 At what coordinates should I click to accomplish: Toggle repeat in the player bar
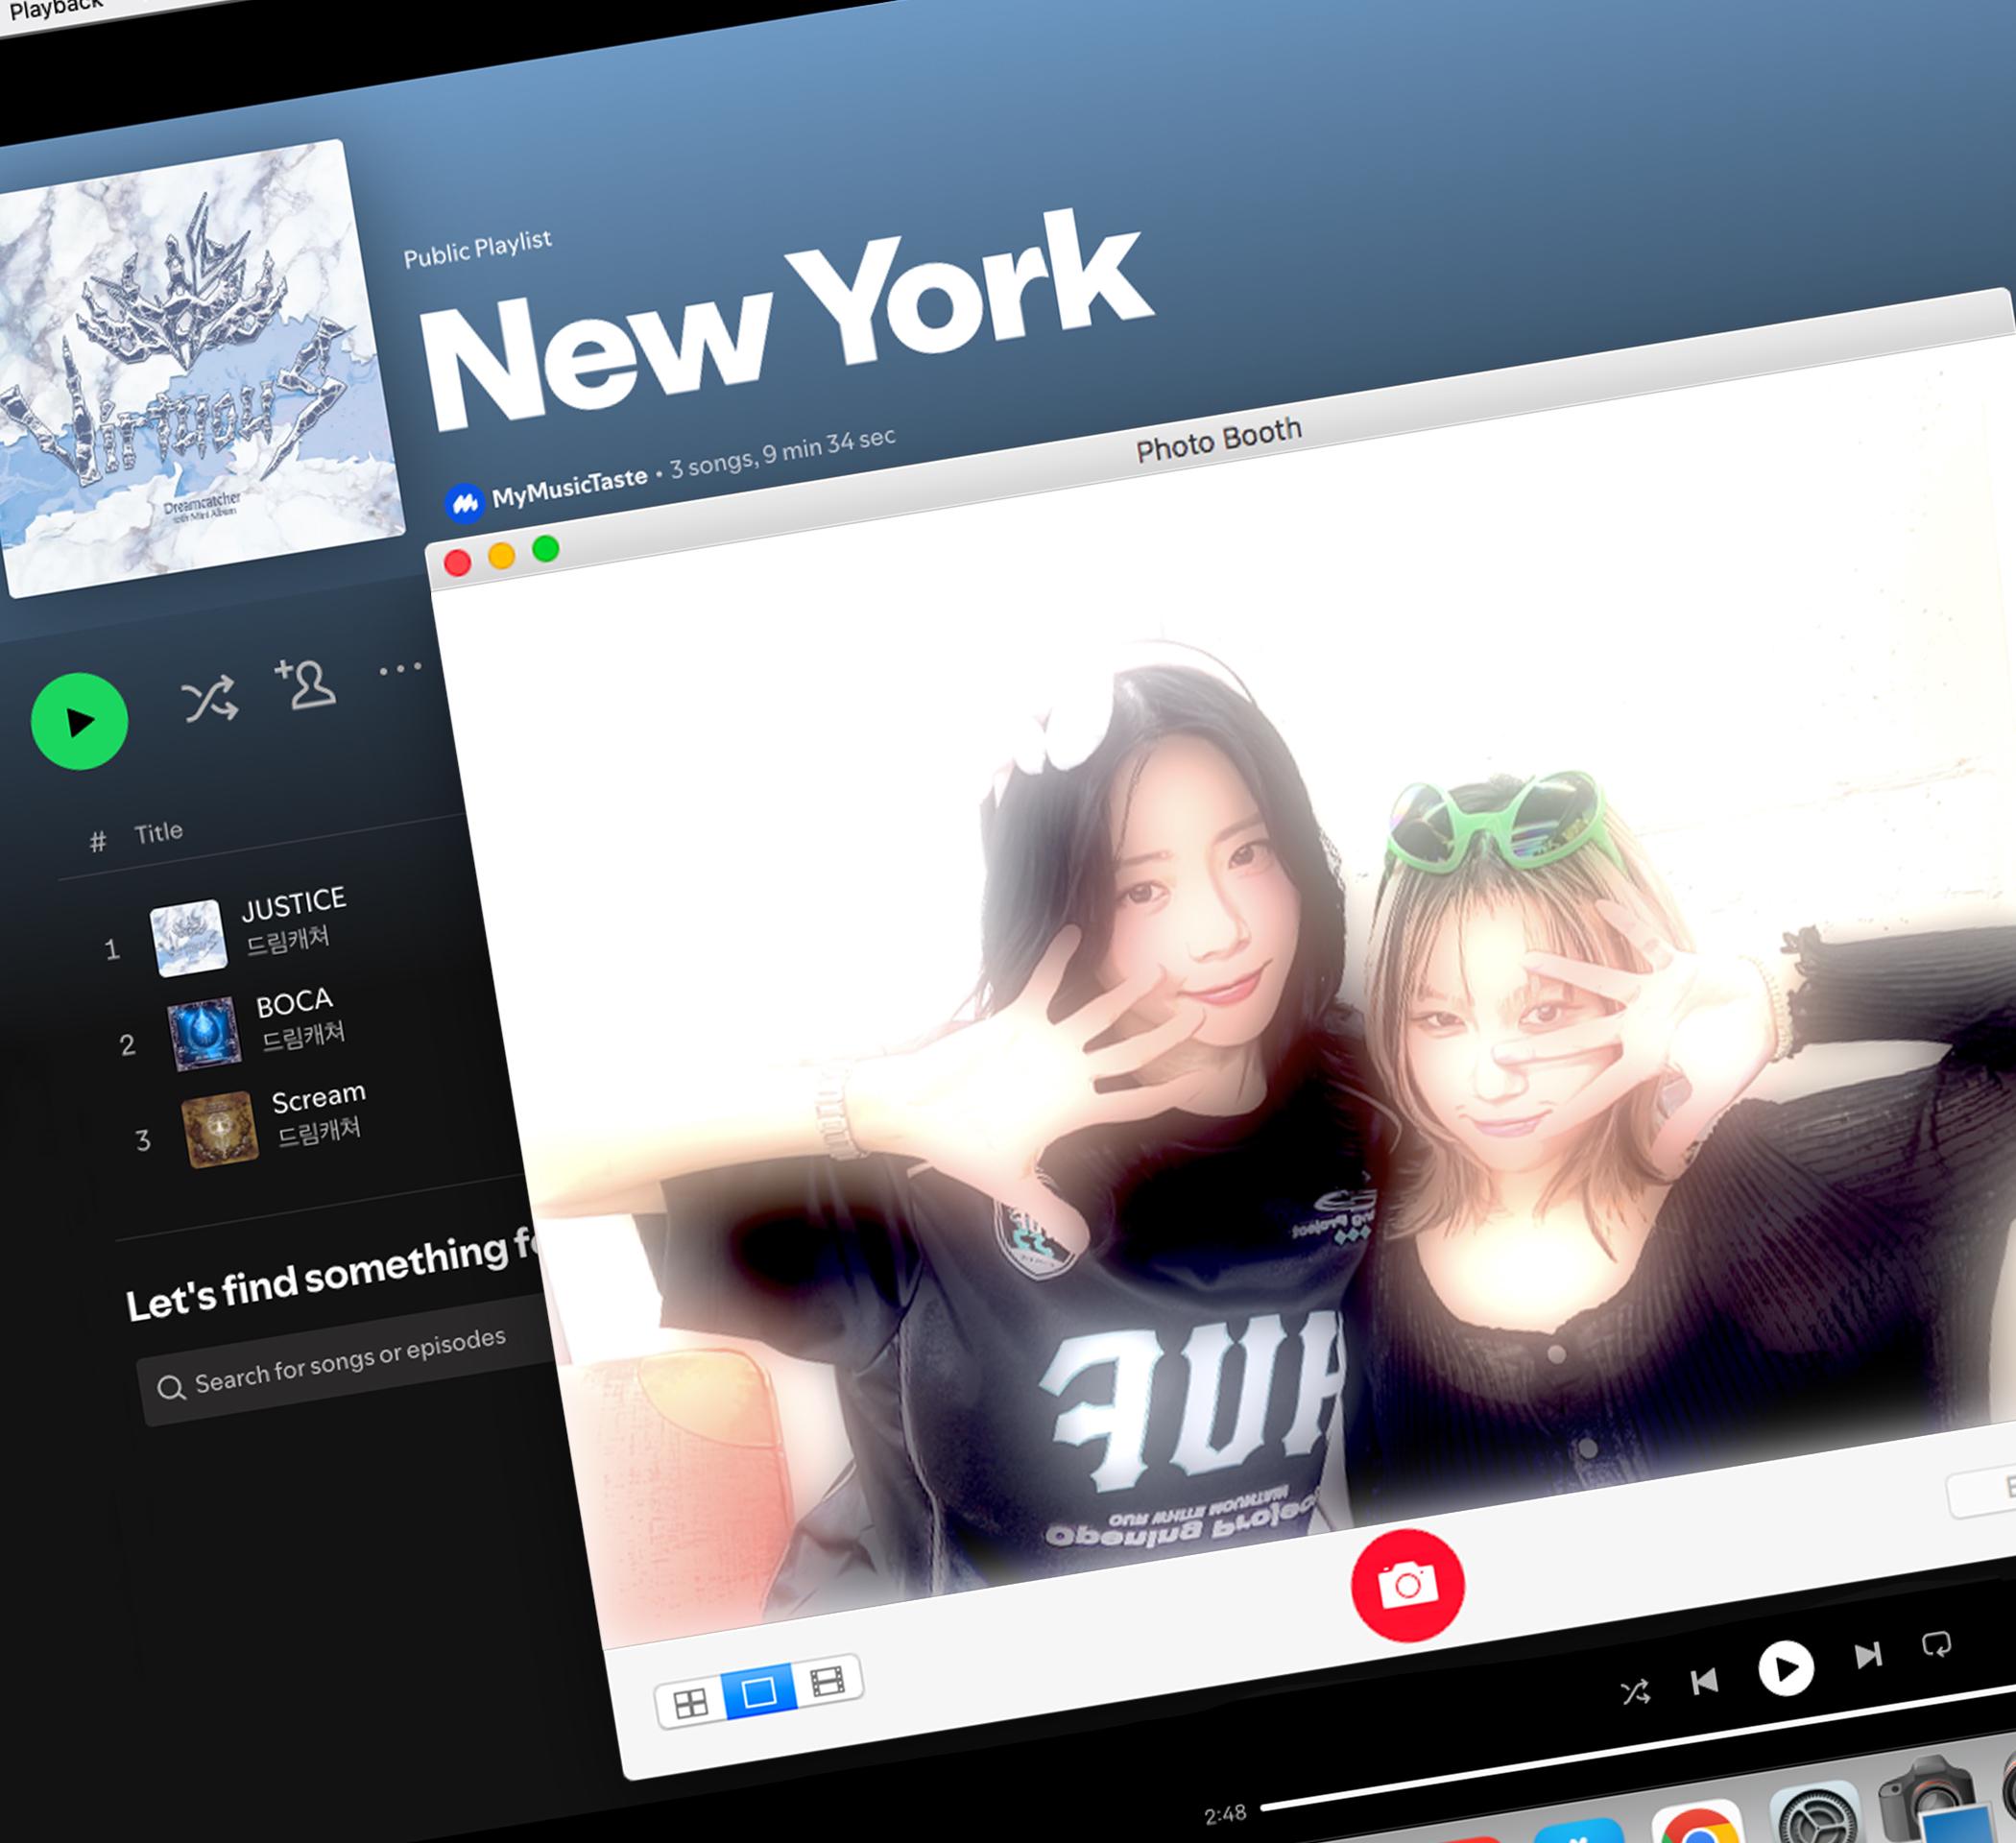click(x=1937, y=1645)
